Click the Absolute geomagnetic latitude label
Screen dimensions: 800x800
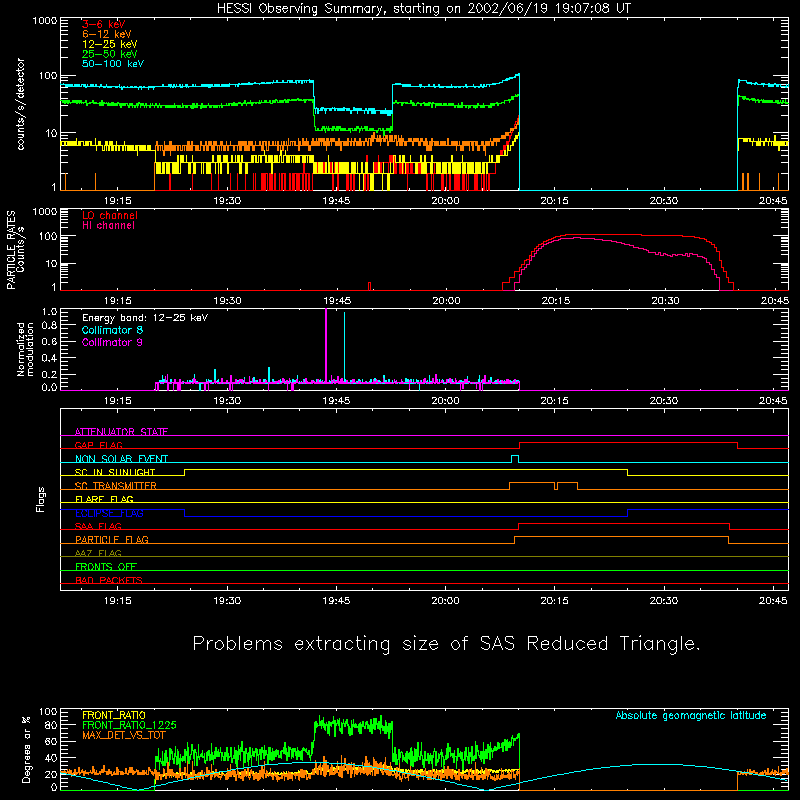tap(691, 715)
